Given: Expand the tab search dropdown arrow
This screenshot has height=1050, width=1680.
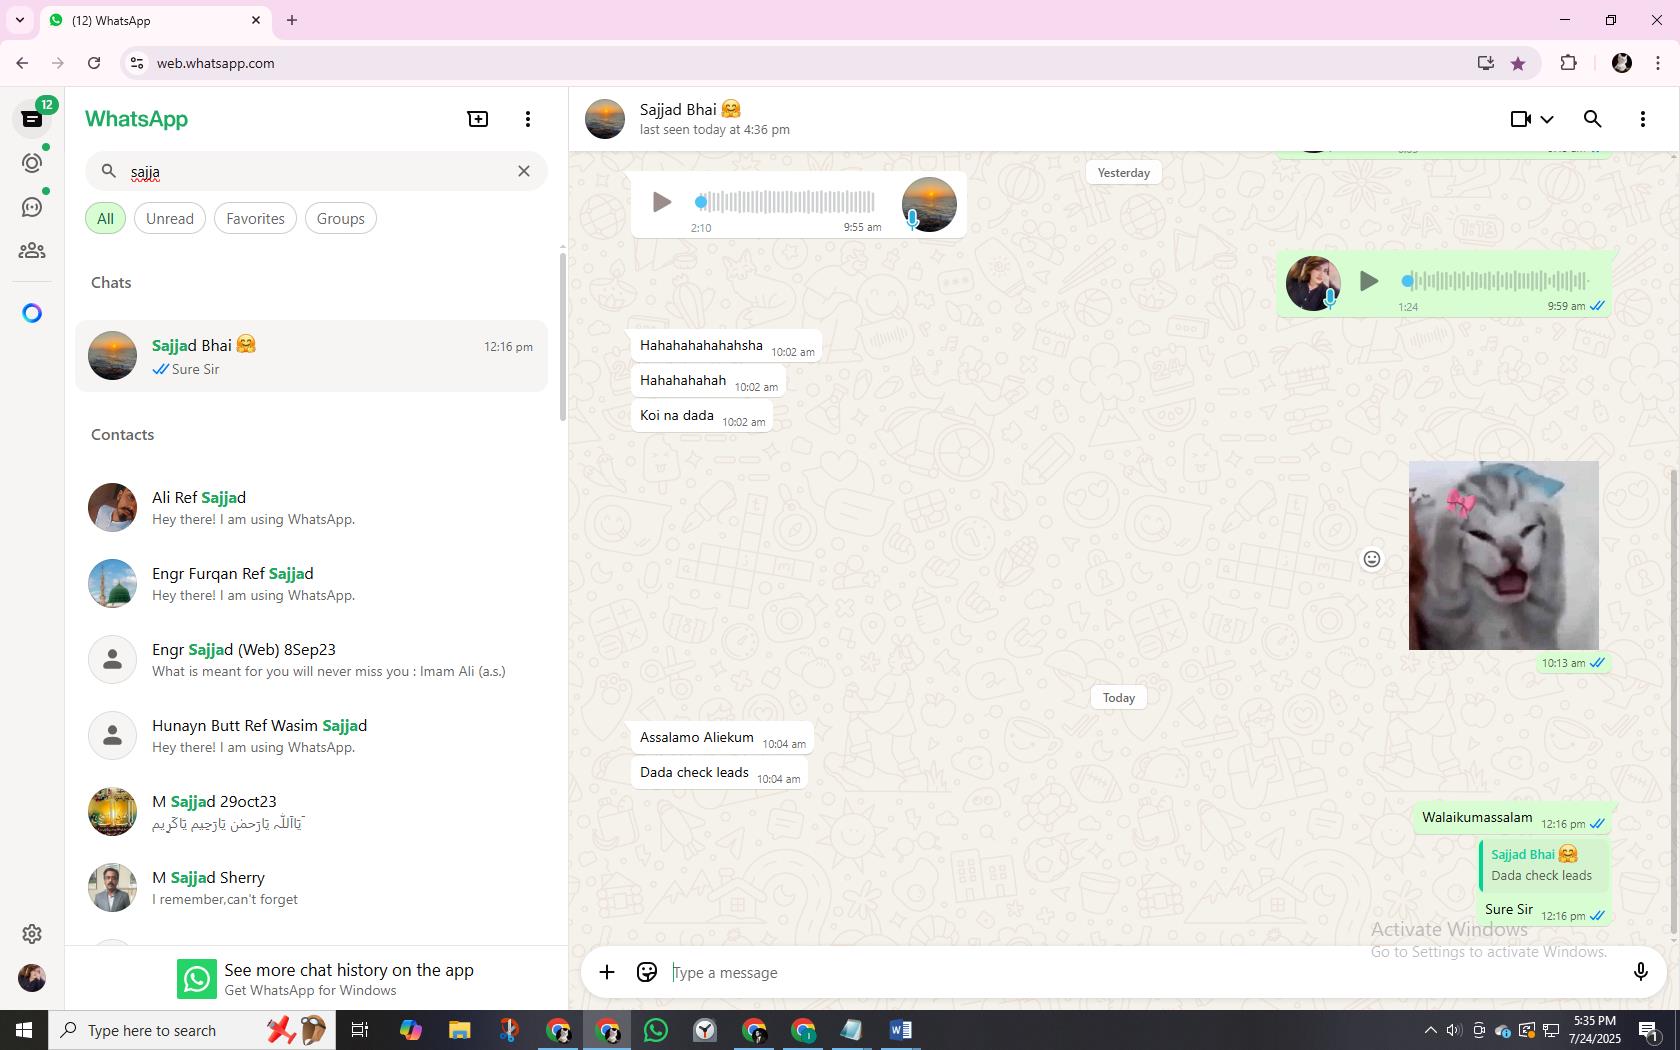Looking at the screenshot, I should point(19,20).
